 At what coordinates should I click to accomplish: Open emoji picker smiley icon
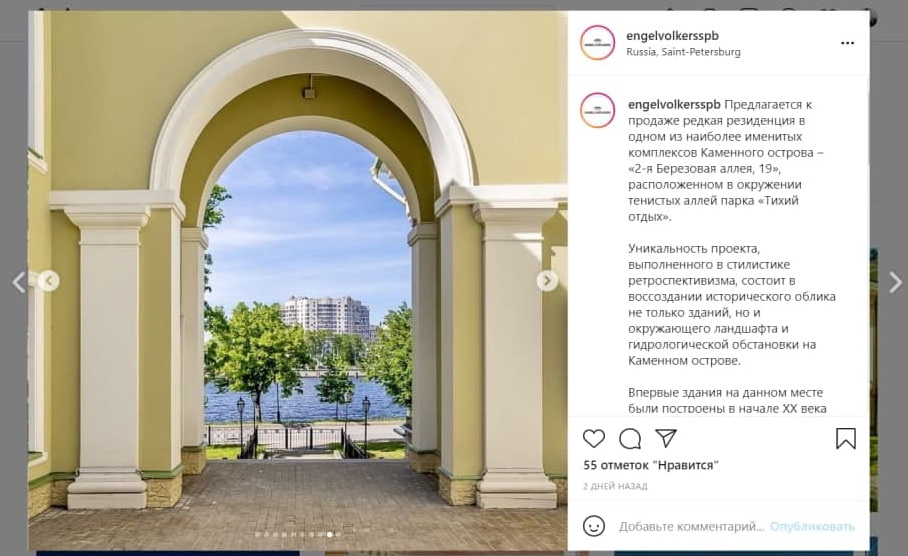coord(594,526)
